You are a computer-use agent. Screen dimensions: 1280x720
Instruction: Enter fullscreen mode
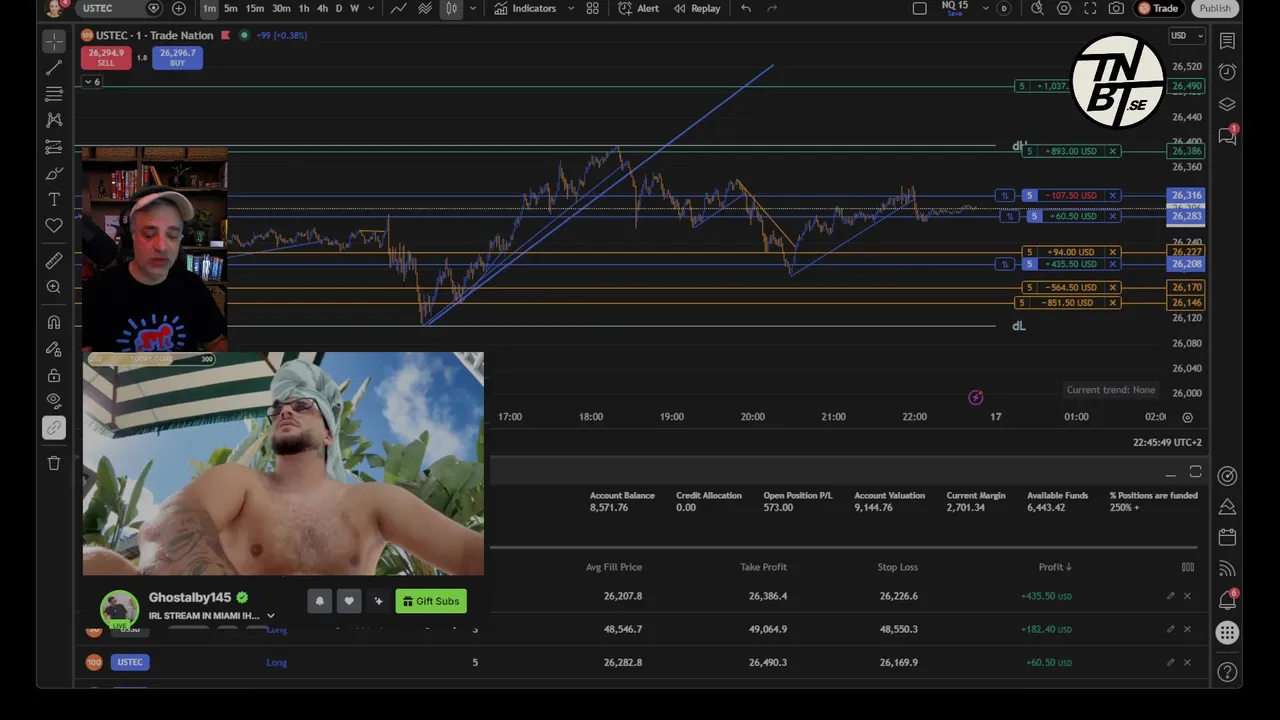[x=1090, y=8]
